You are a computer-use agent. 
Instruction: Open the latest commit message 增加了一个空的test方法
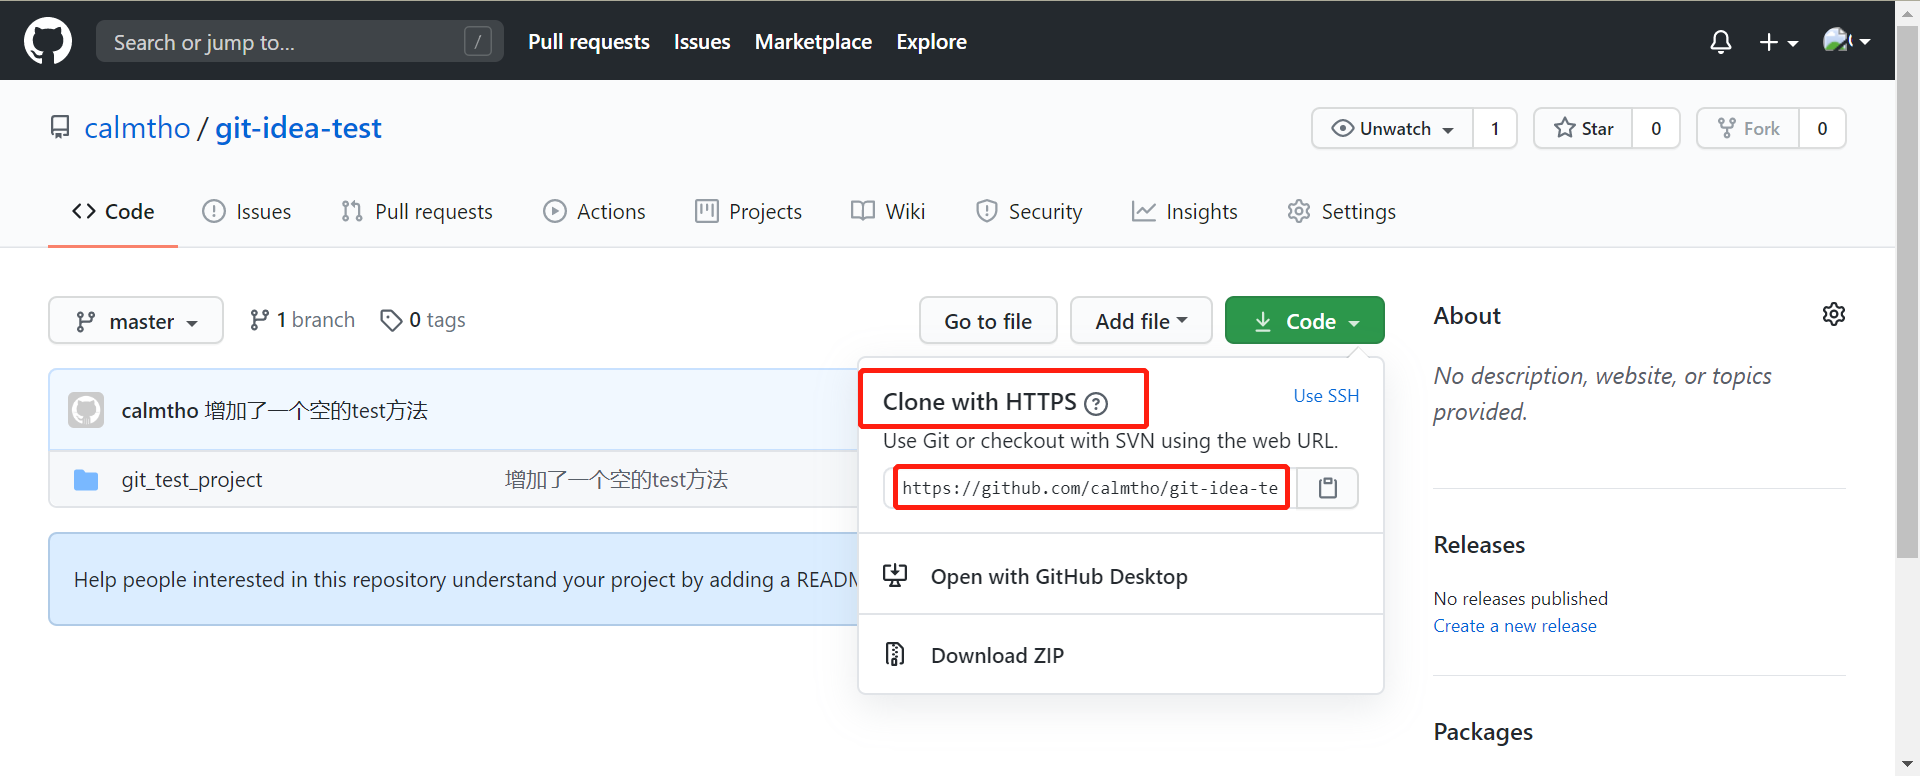[x=316, y=411]
